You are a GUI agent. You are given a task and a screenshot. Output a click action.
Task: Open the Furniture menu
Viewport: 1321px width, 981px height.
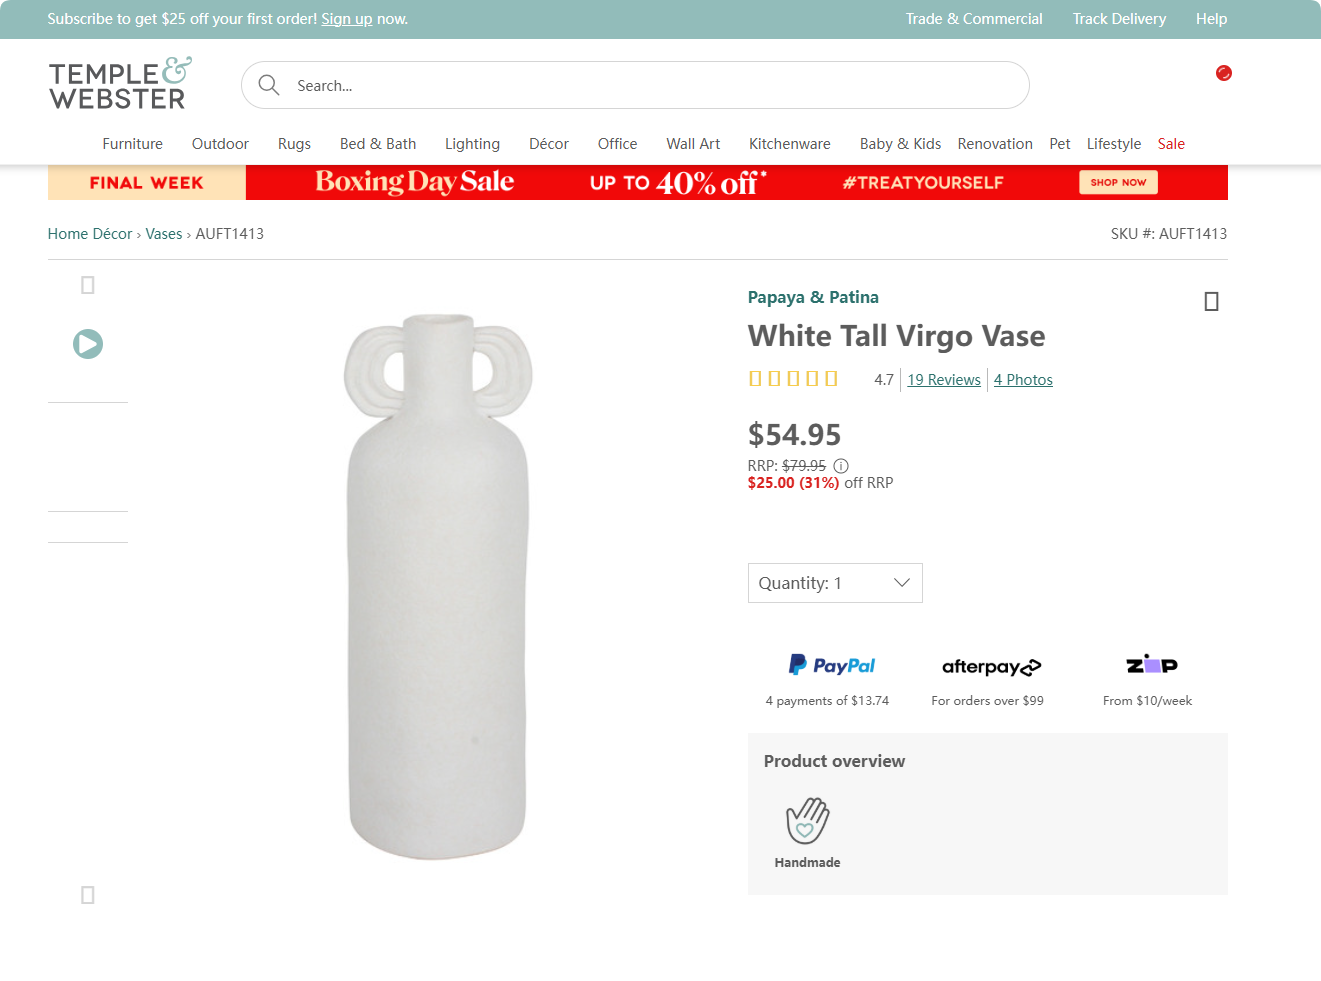point(132,144)
